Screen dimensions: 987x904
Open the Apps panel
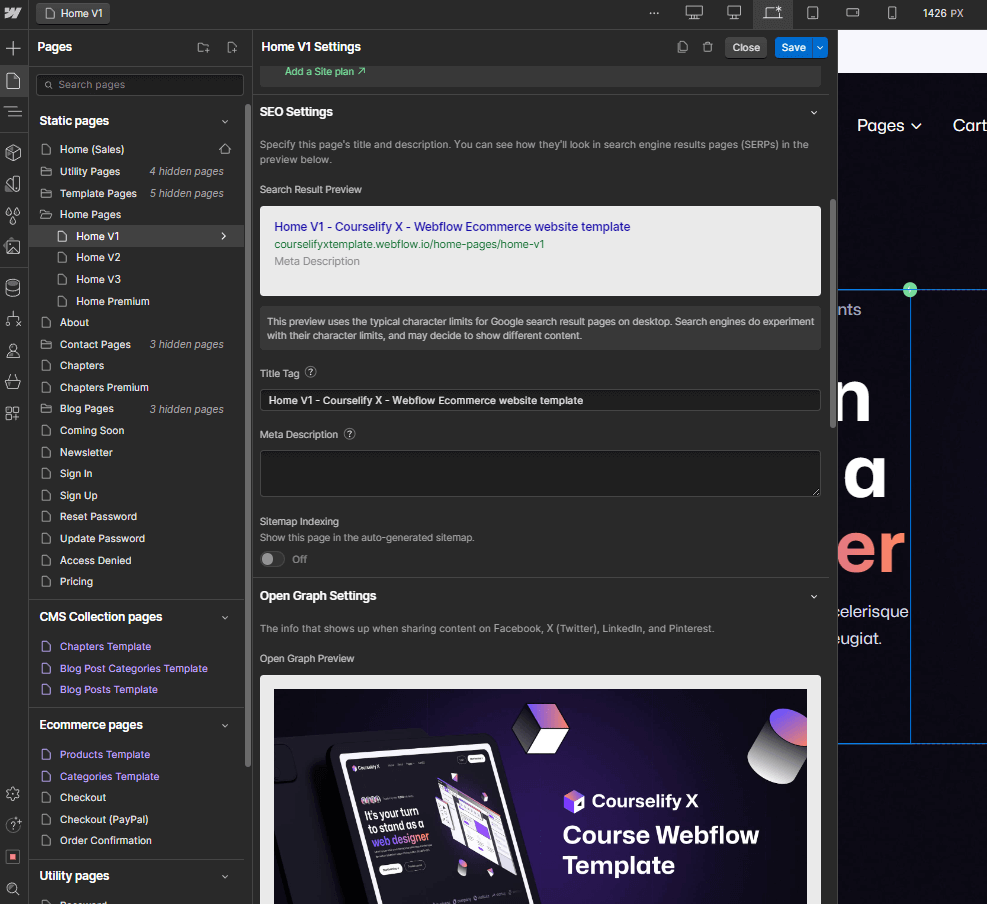(14, 413)
